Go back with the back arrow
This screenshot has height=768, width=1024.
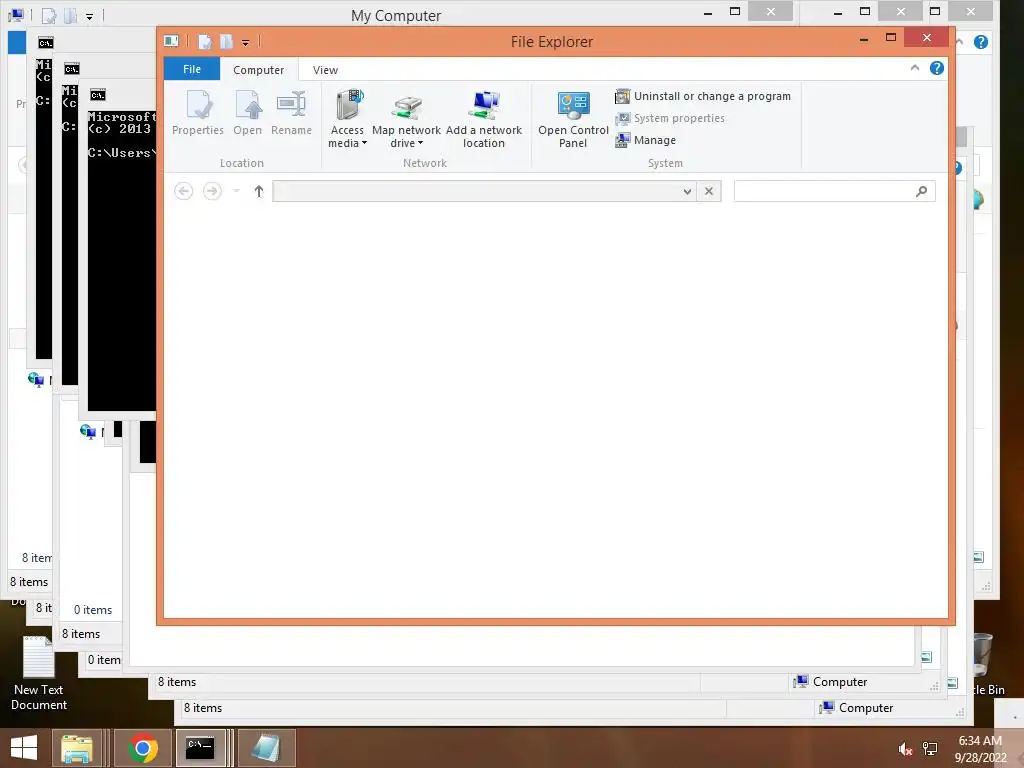click(184, 191)
